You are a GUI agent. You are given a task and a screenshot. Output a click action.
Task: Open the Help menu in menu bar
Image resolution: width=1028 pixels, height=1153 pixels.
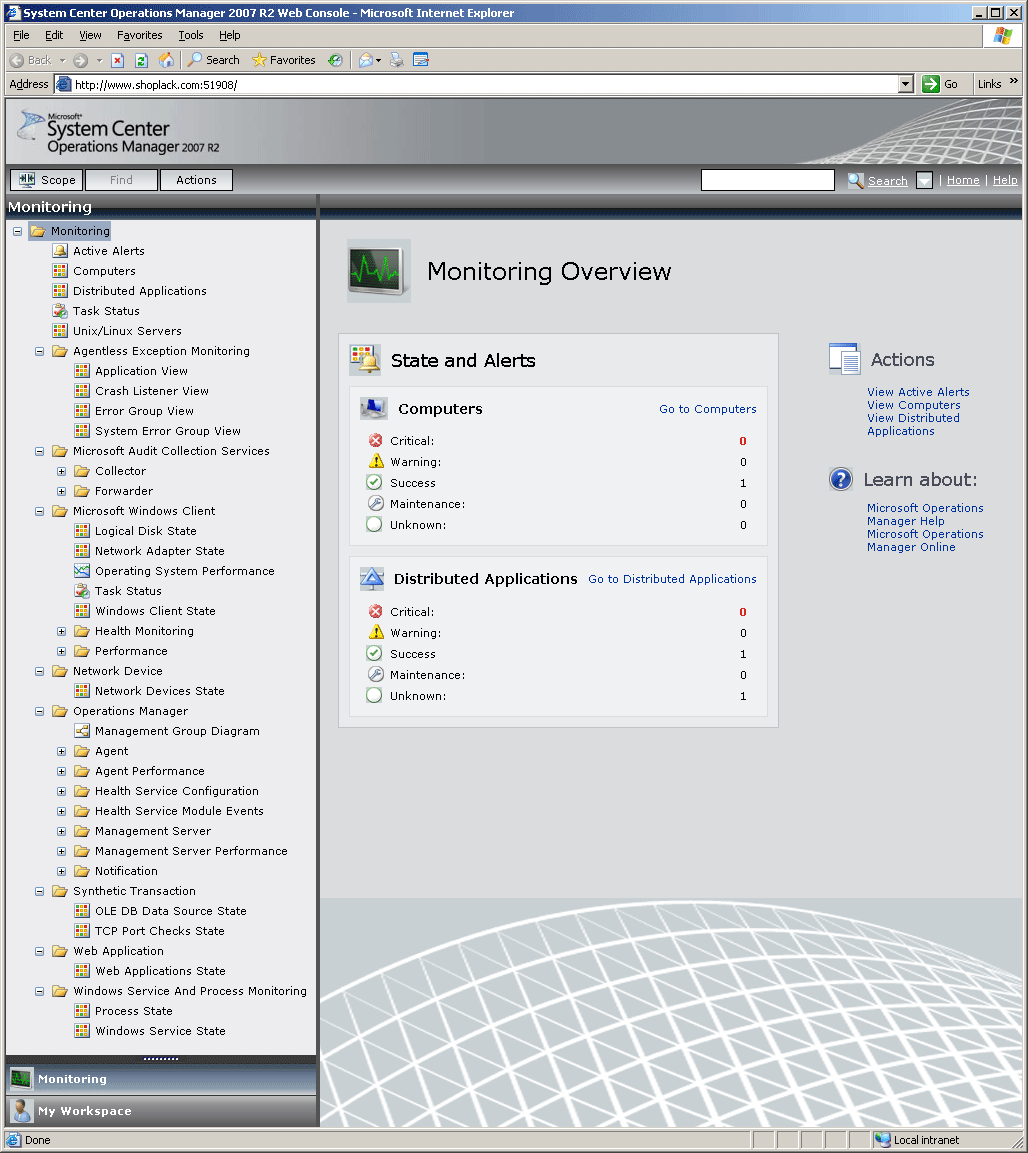click(229, 35)
